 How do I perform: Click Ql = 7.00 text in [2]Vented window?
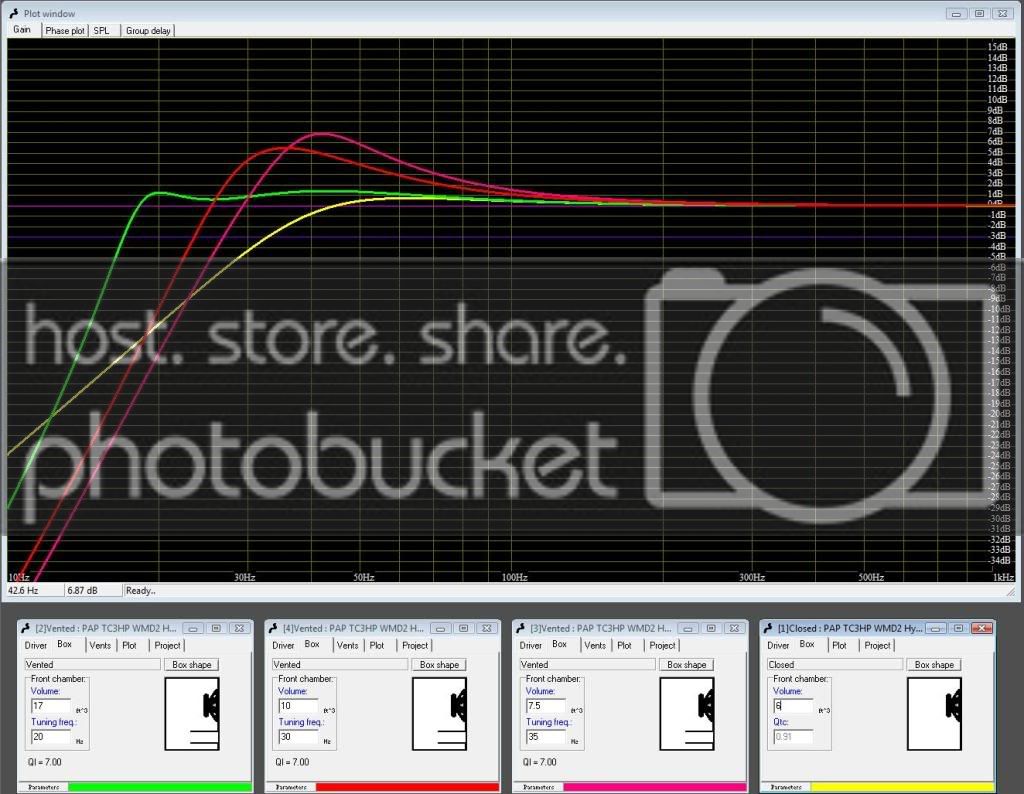coord(44,762)
